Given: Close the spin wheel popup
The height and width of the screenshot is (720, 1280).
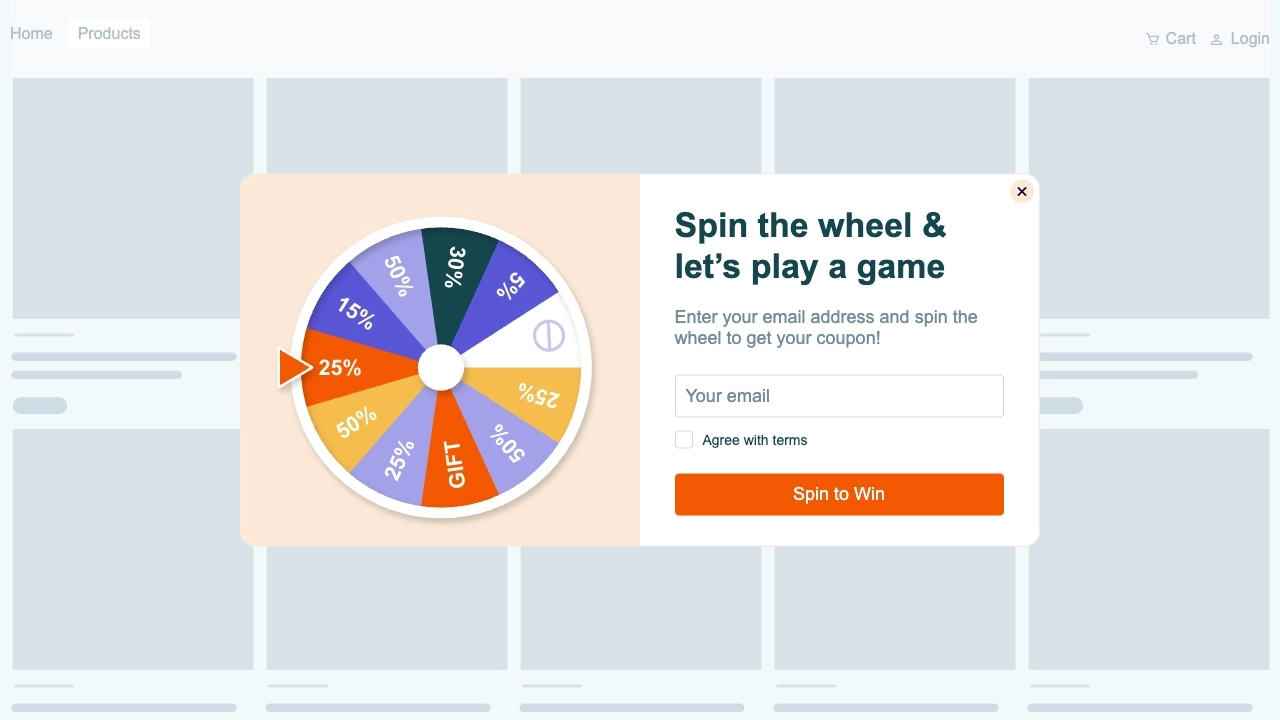Looking at the screenshot, I should tap(1021, 191).
